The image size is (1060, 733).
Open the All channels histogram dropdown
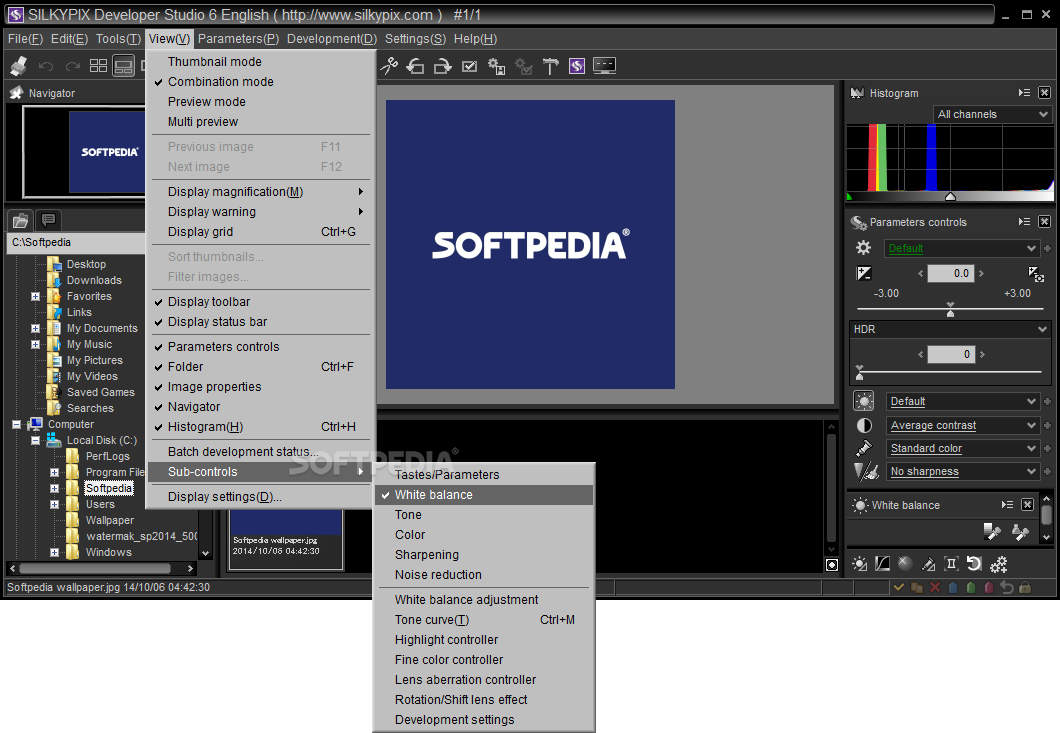coord(992,114)
